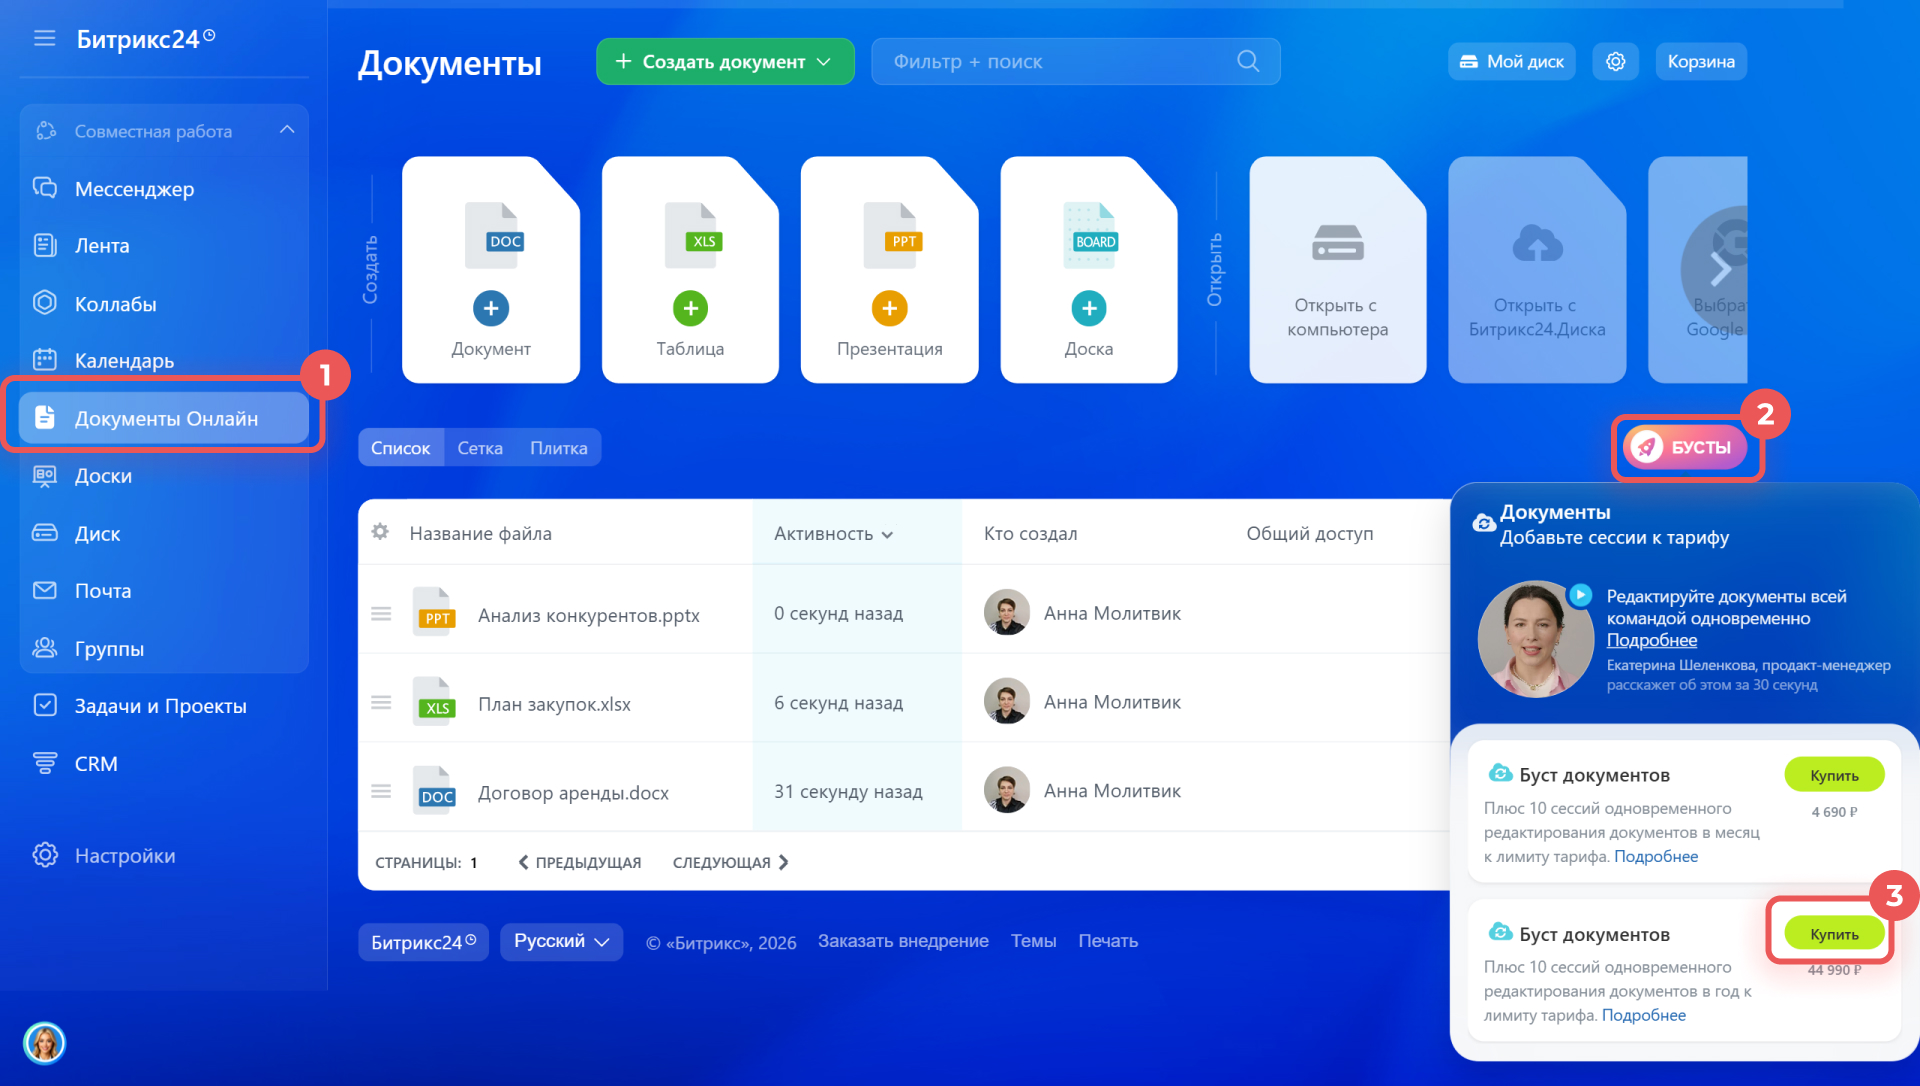
Task: Click the Бусты button
Action: click(1685, 447)
